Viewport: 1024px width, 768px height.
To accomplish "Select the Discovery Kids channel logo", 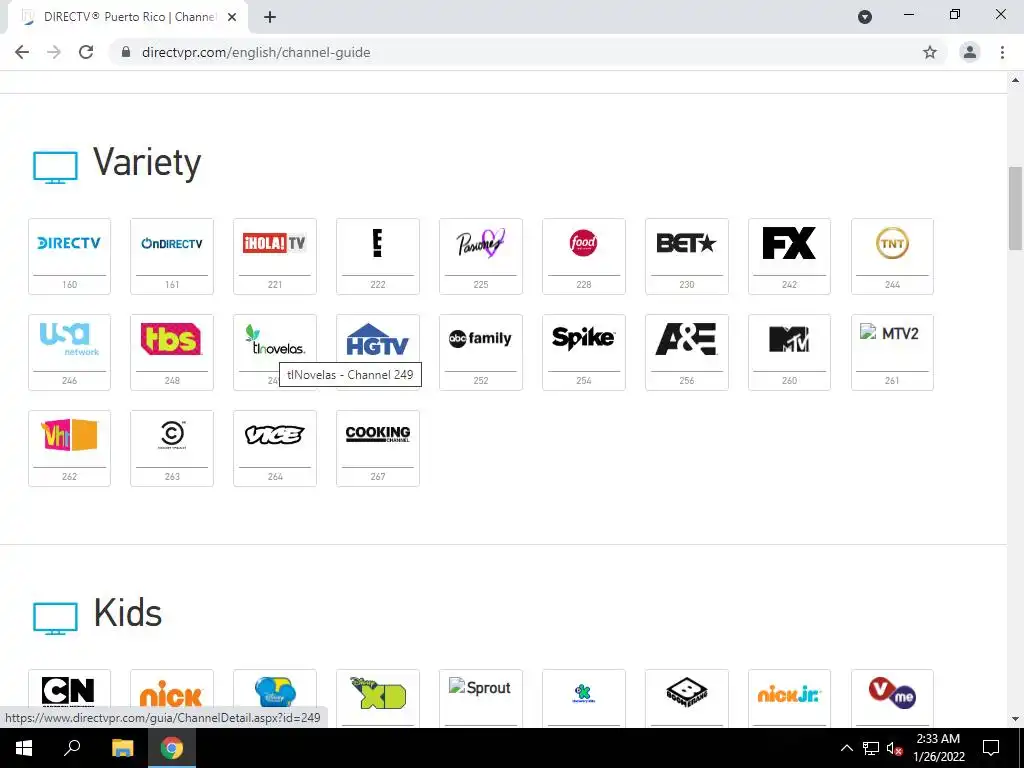I will [x=584, y=694].
